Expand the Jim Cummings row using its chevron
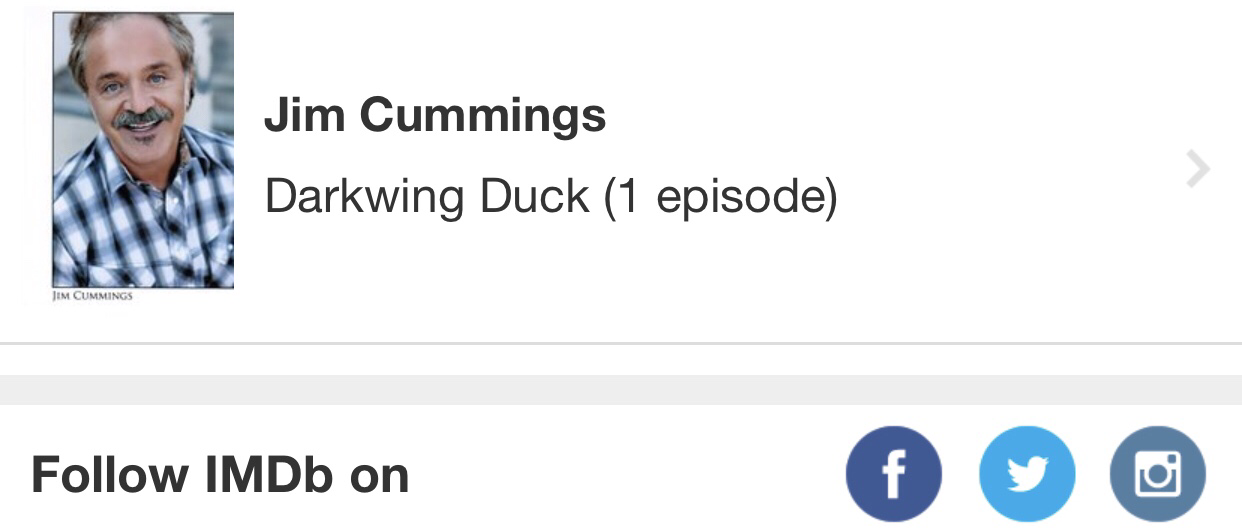 1197,170
